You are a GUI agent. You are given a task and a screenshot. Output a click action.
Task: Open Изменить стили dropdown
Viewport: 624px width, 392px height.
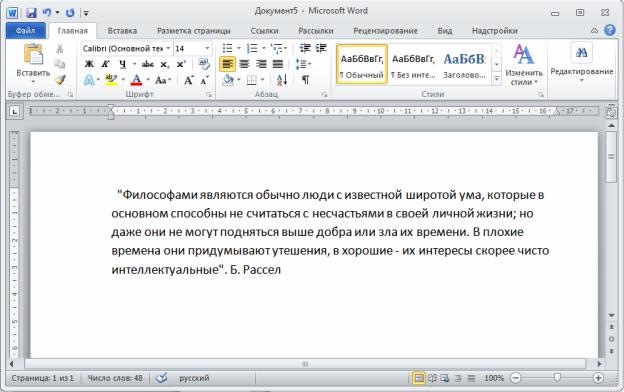524,64
